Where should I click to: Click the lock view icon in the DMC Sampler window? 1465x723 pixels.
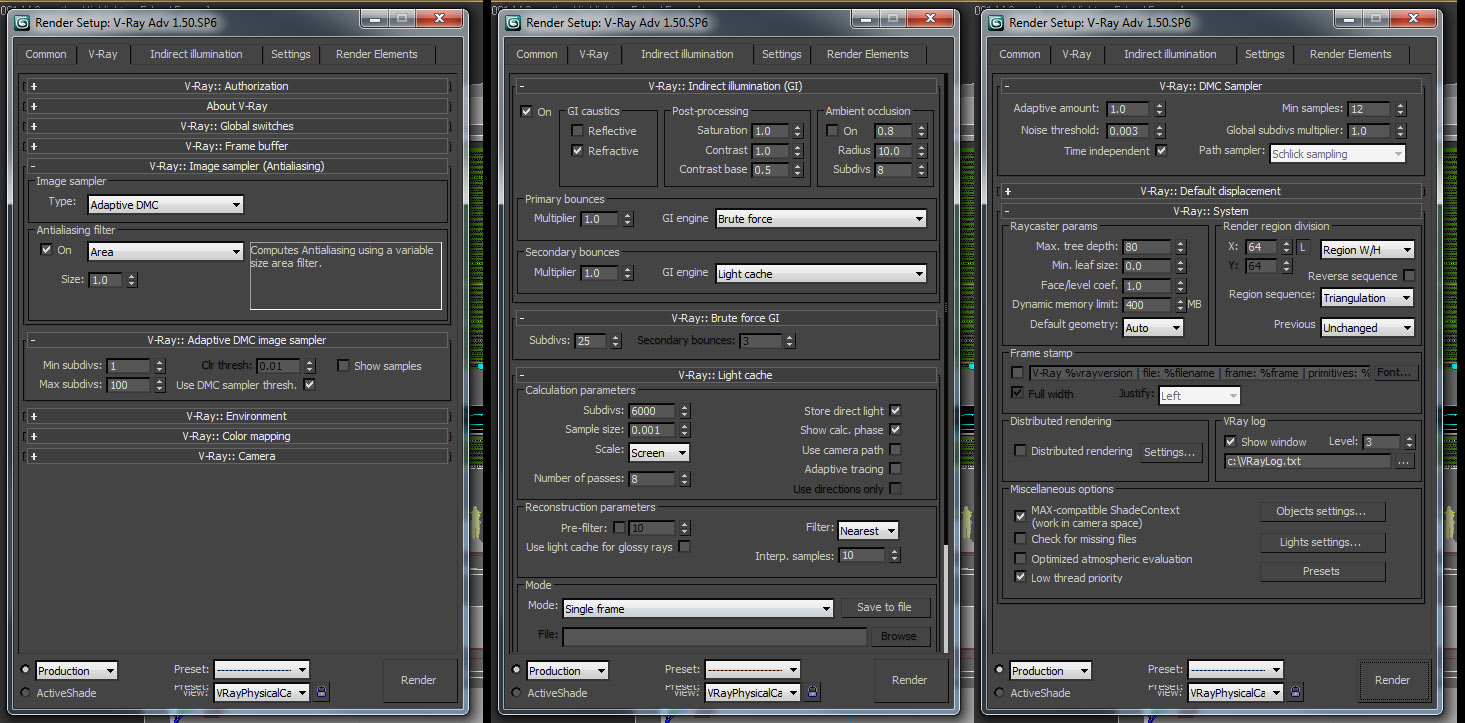tap(1296, 691)
